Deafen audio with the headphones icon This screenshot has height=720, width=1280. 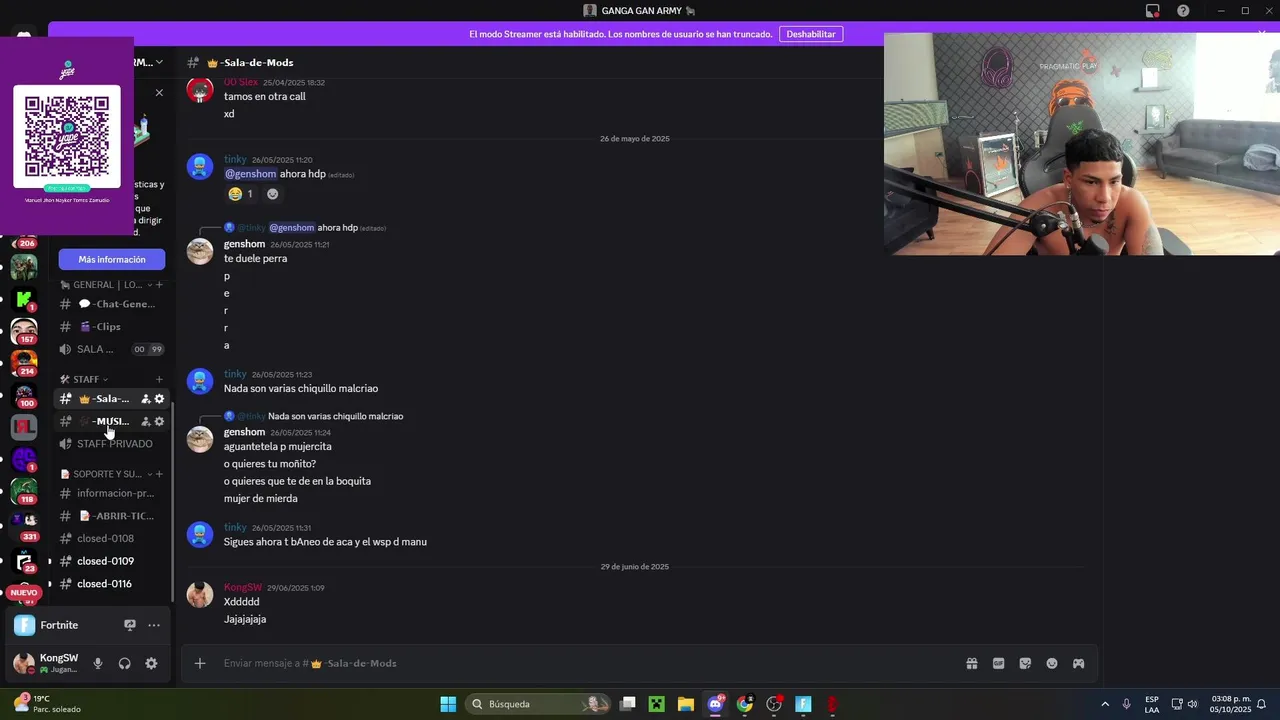[x=124, y=663]
